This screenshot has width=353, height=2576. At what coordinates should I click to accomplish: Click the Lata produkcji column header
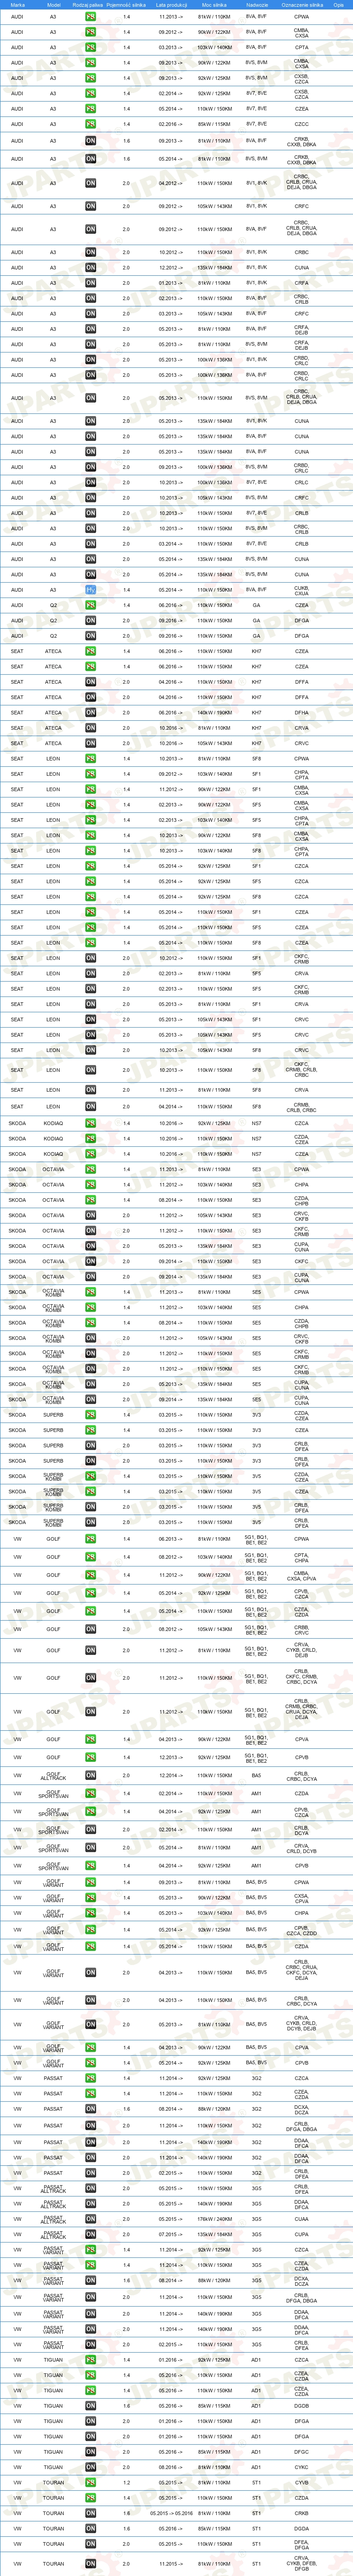coord(170,5)
